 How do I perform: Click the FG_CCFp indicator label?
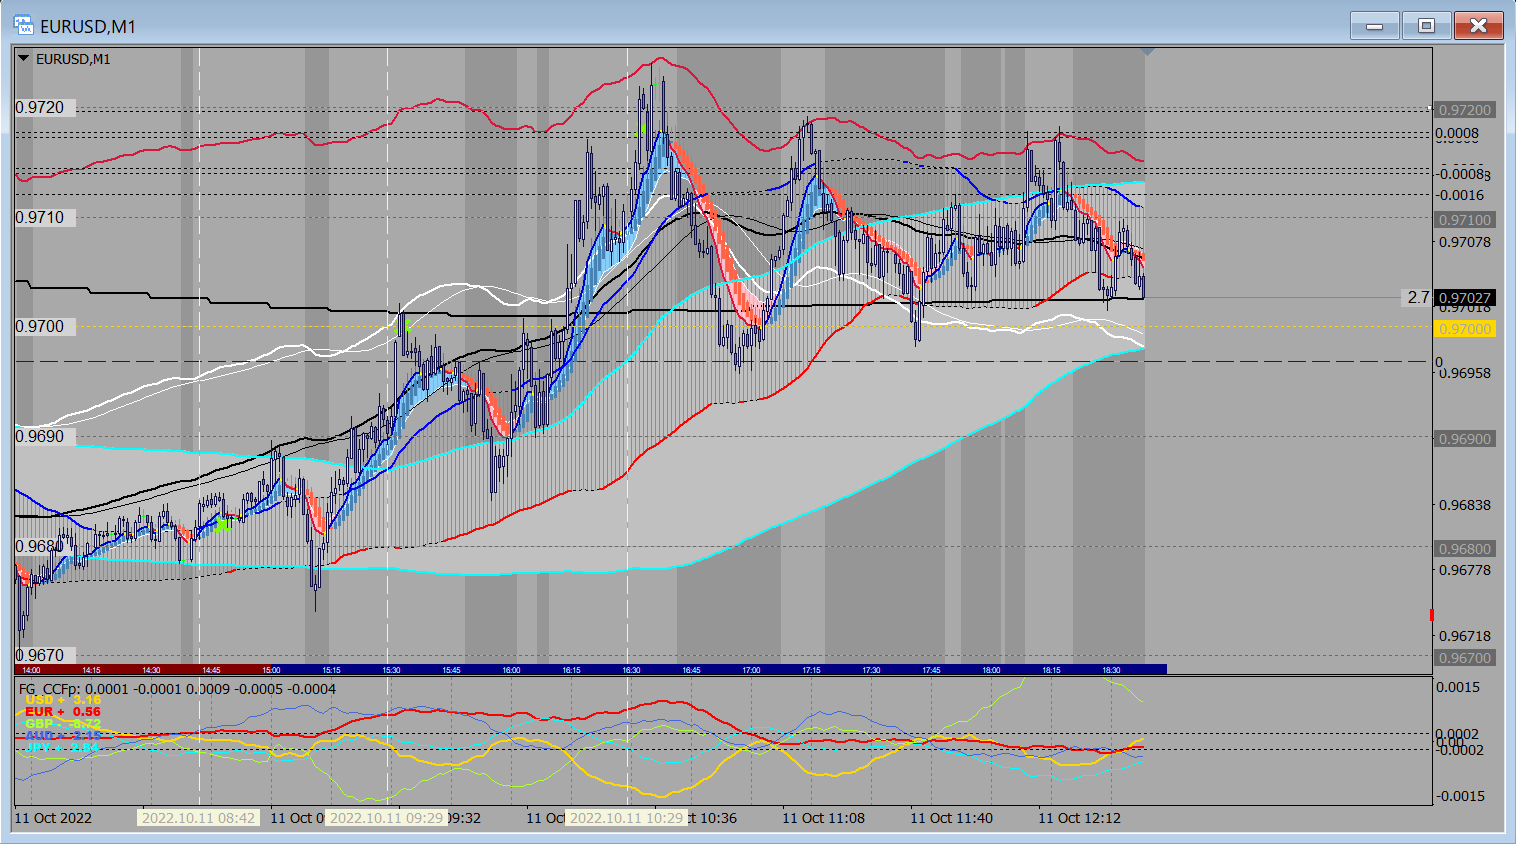tap(52, 689)
